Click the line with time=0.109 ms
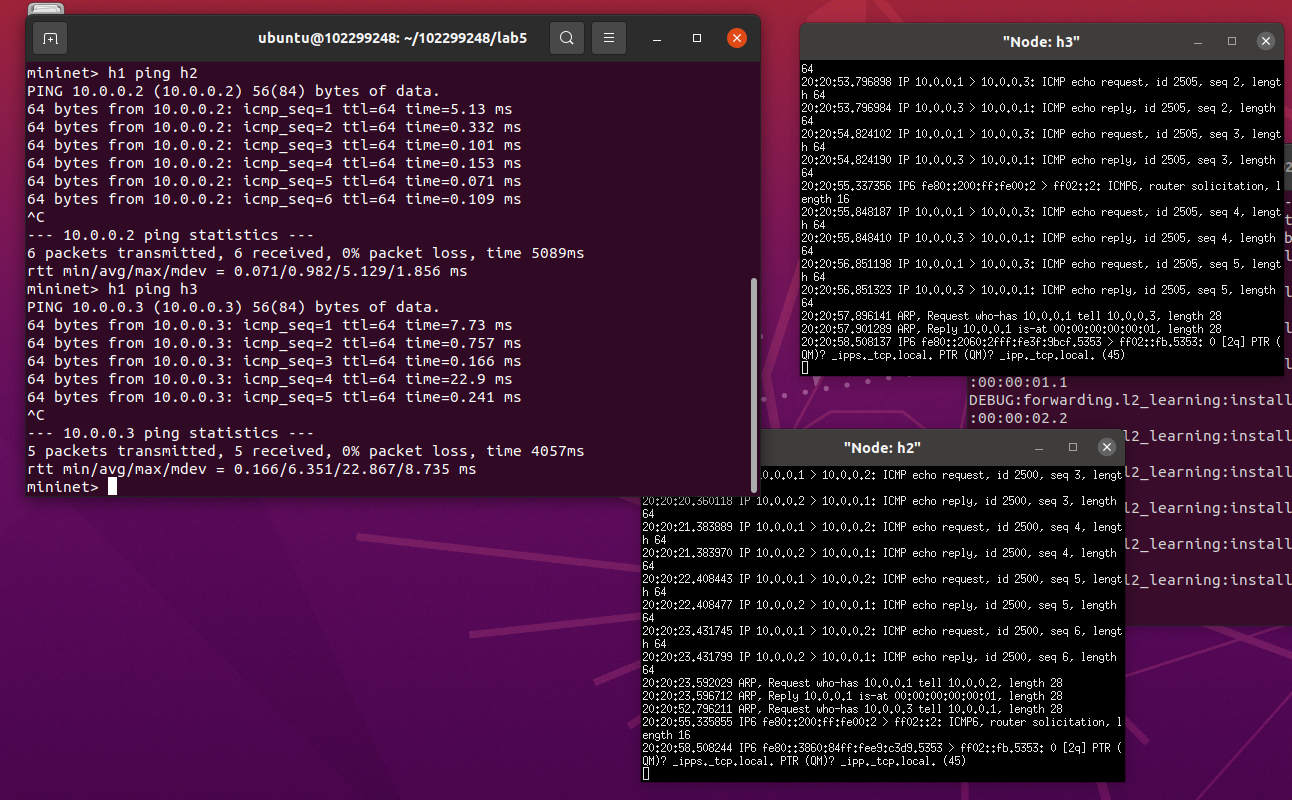The width and height of the screenshot is (1292, 800). (274, 199)
